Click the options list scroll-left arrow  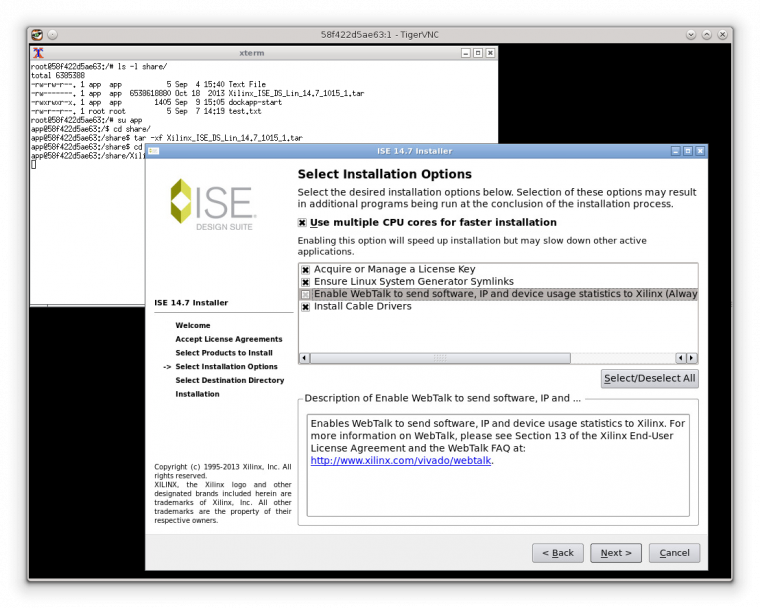click(x=305, y=358)
